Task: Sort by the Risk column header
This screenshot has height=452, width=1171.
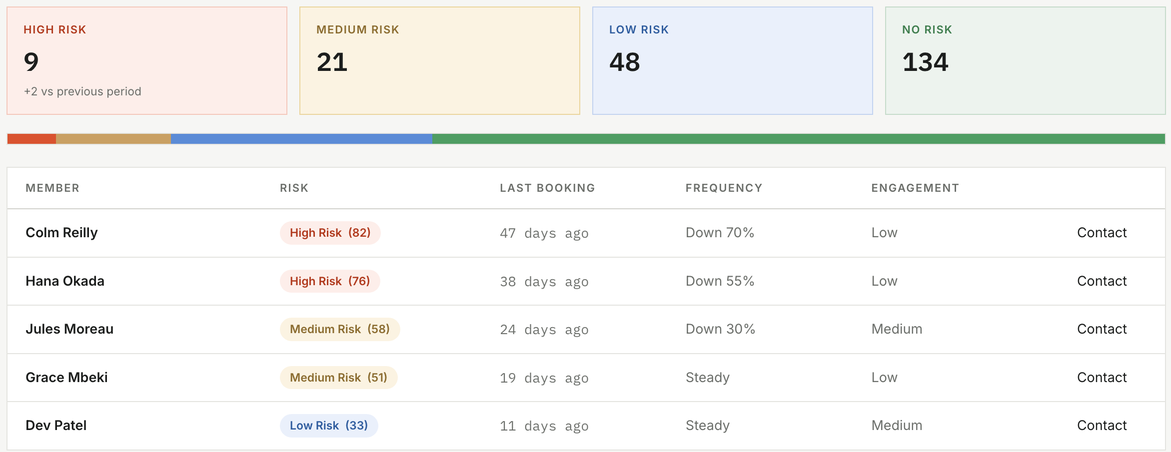Action: [x=294, y=188]
